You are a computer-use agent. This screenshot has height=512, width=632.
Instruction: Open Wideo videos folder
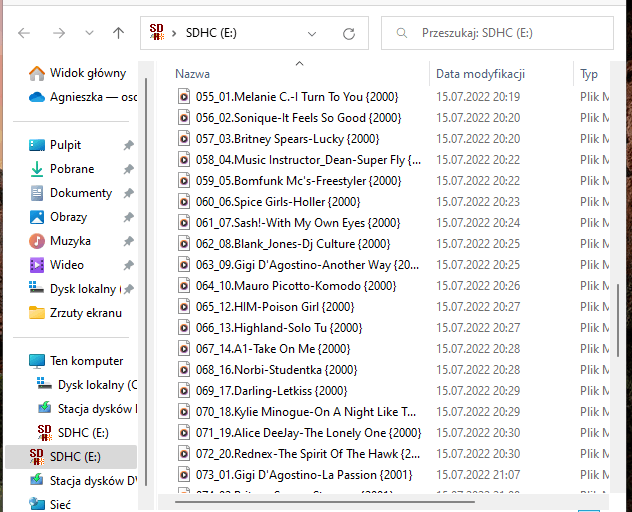tap(56, 265)
